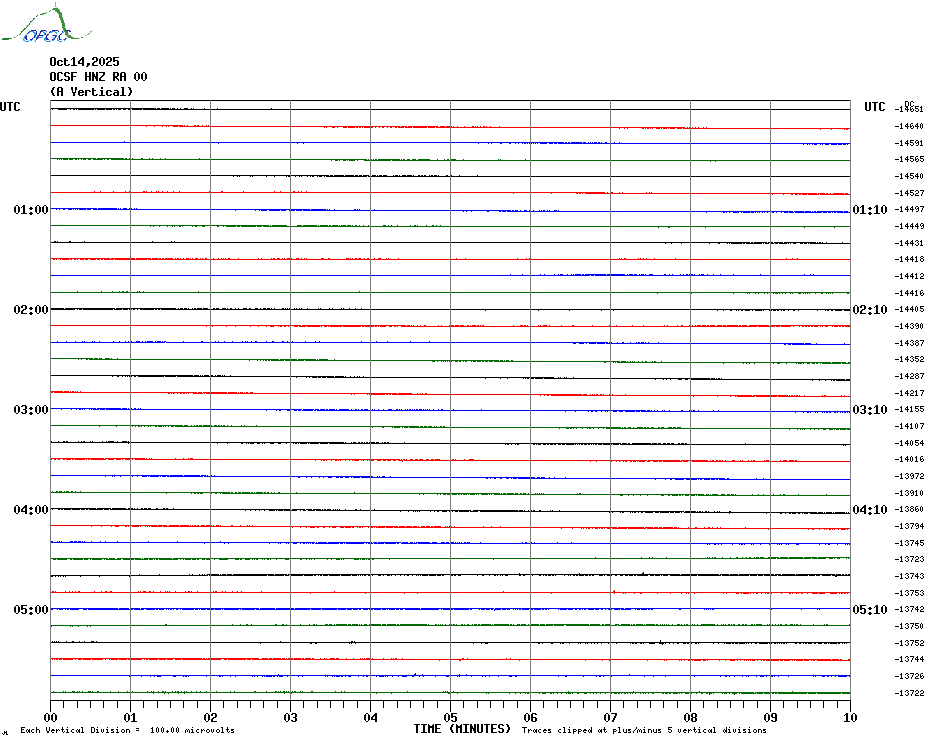The height and width of the screenshot is (744, 930).
Task: Click the -14651 offset value at top right
Action: 910,109
